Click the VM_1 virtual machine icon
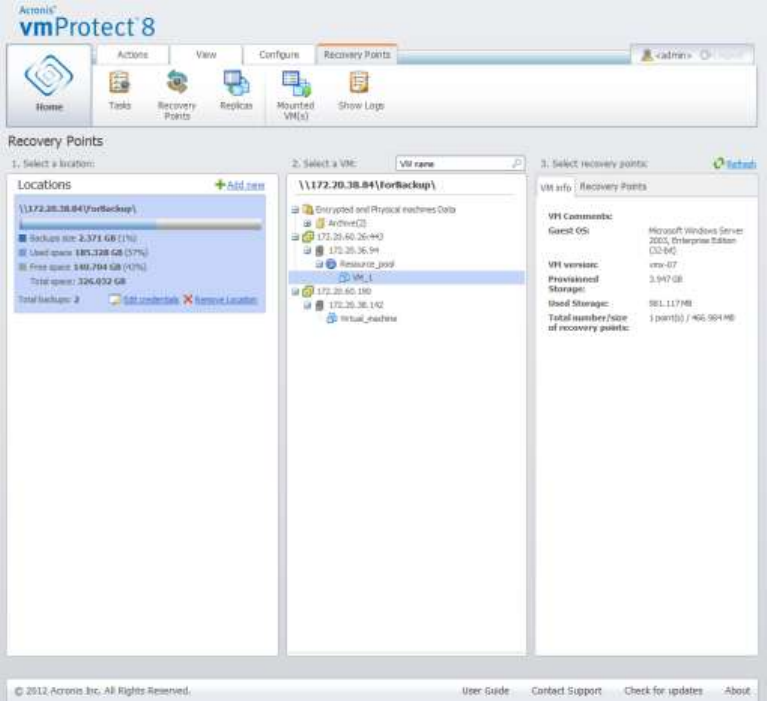This screenshot has height=701, width=767. (344, 278)
